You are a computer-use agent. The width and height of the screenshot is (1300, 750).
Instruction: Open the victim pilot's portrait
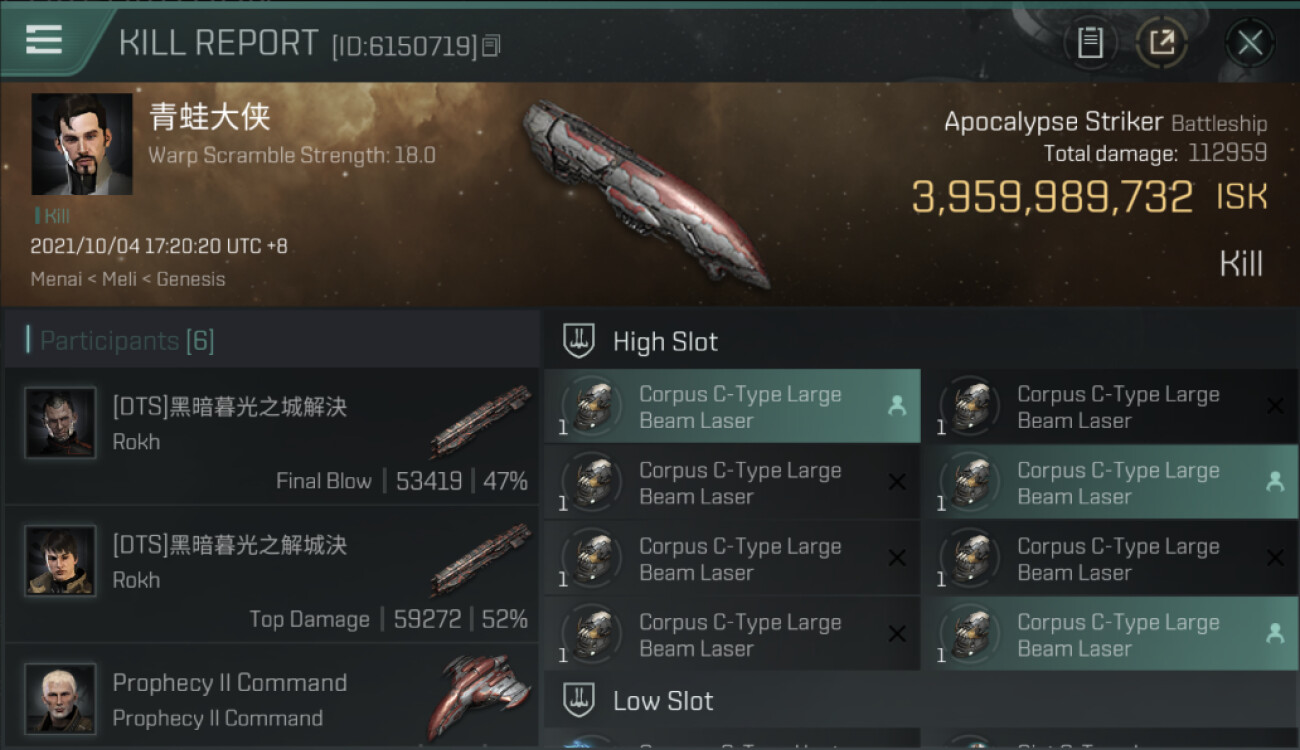[81, 144]
